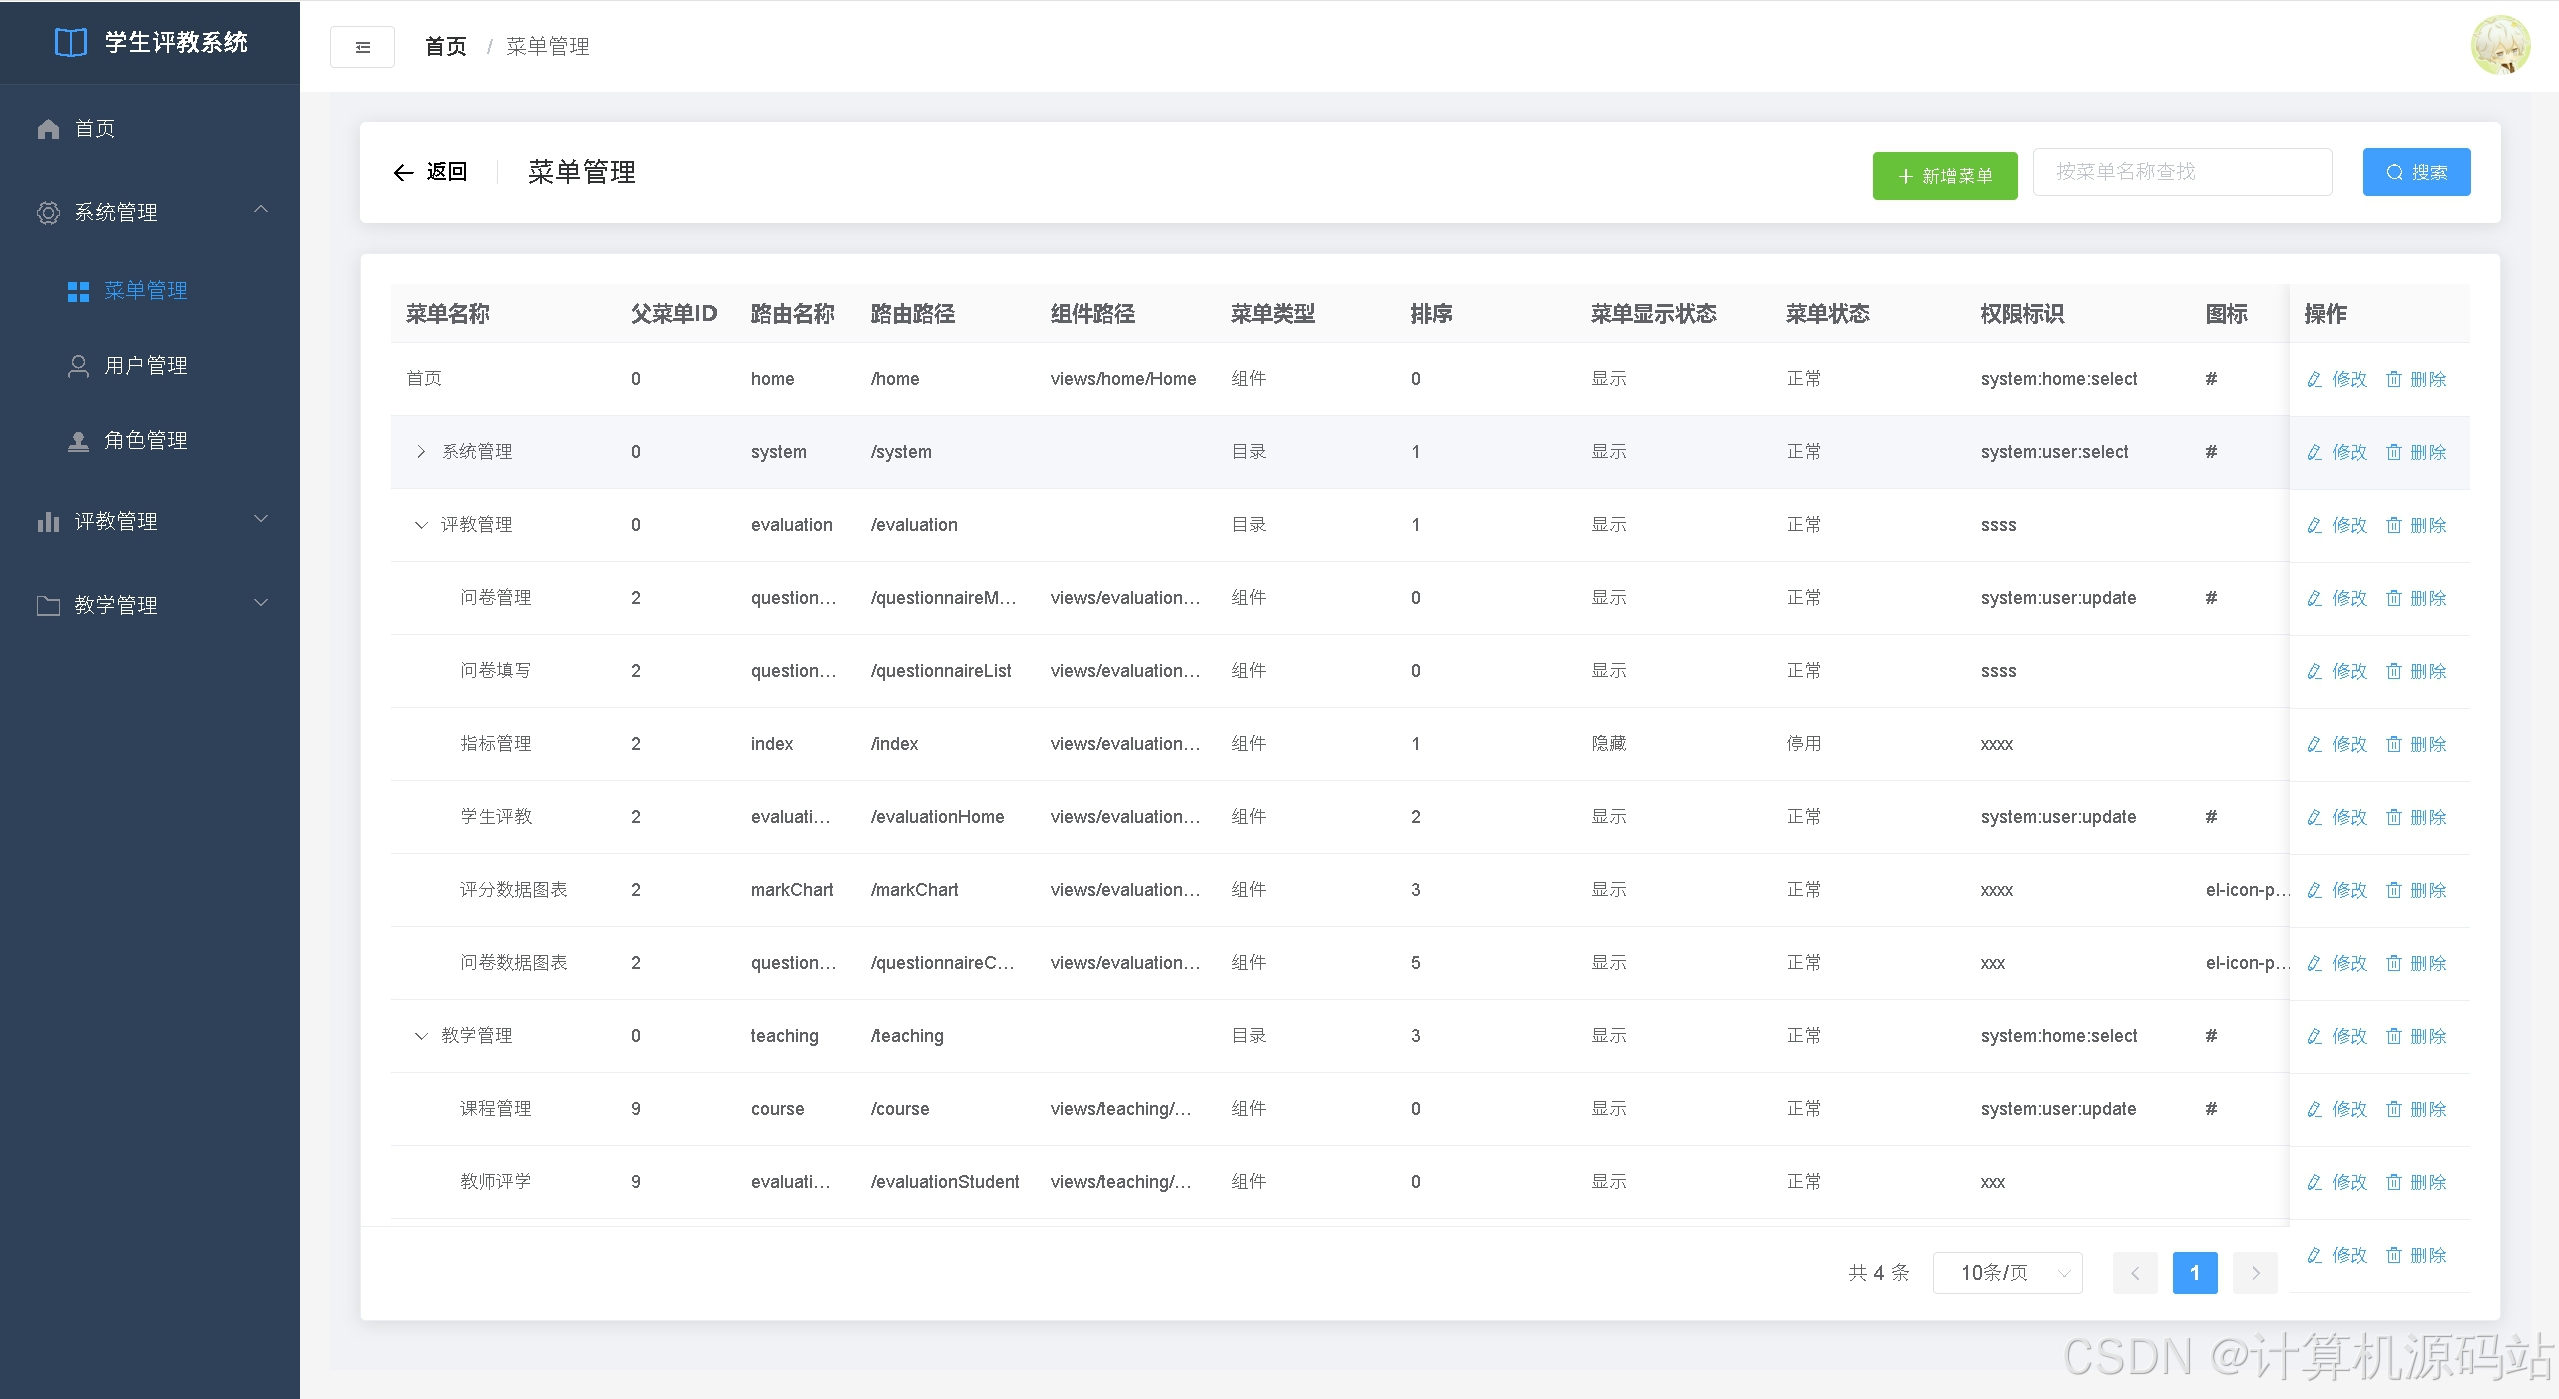The image size is (2559, 1399).
Task: Click the trash icon in the 学生评教 row
Action: coord(2393,817)
